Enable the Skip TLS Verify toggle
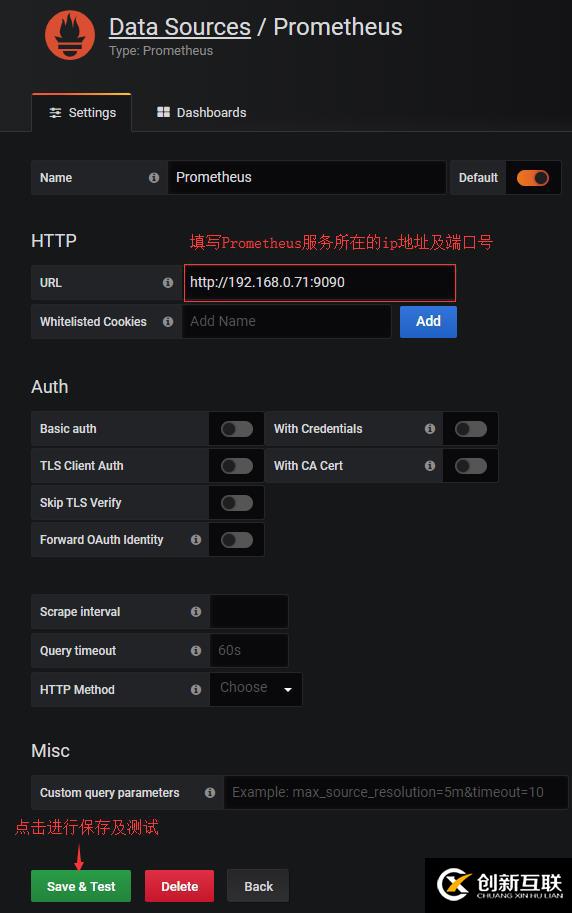 [236, 503]
